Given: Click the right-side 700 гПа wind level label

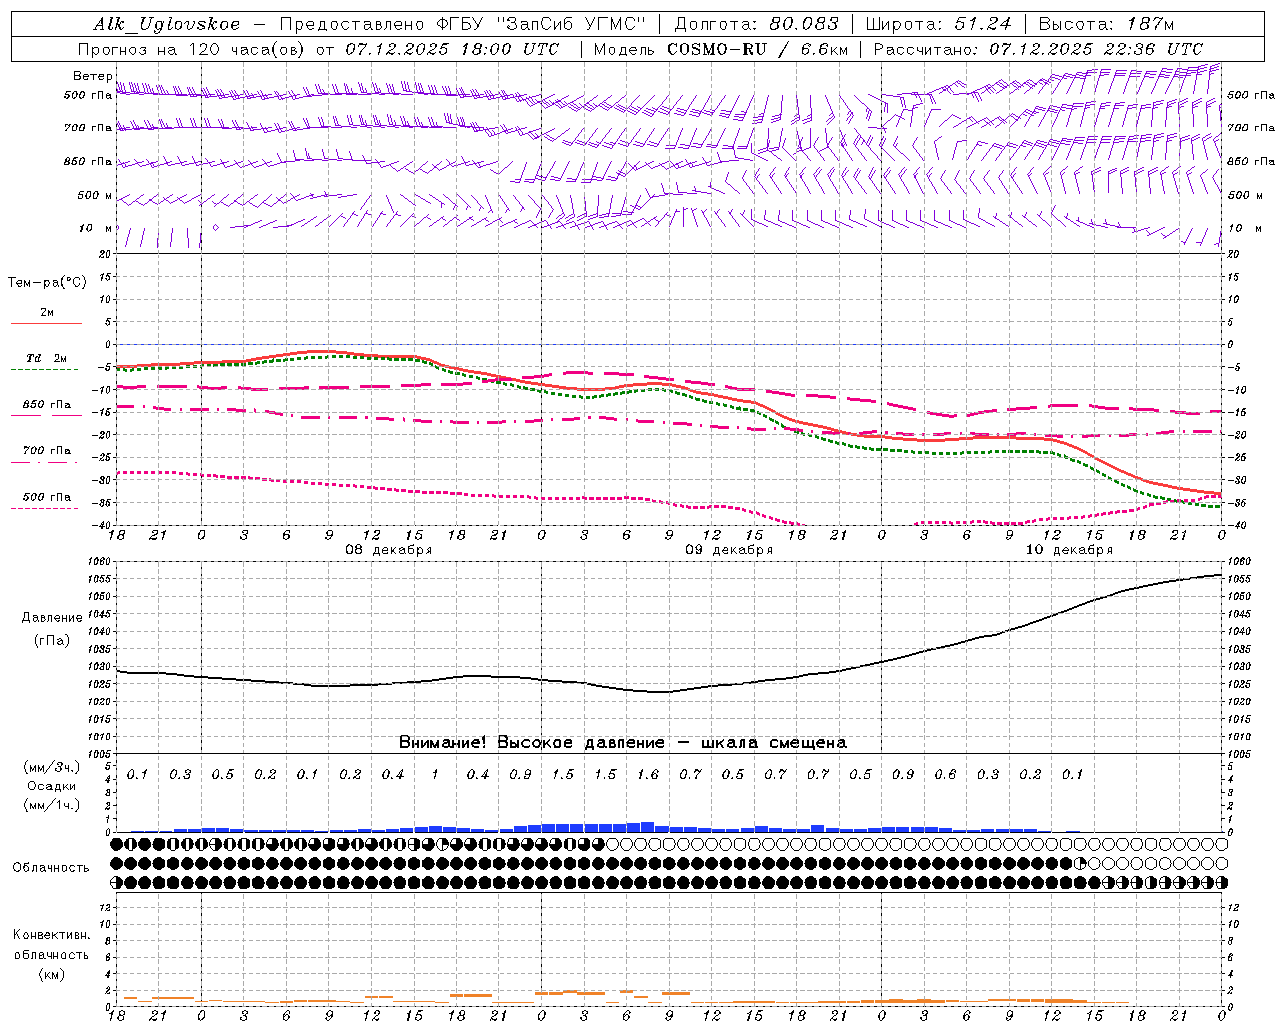Looking at the screenshot, I should coord(1251,128).
